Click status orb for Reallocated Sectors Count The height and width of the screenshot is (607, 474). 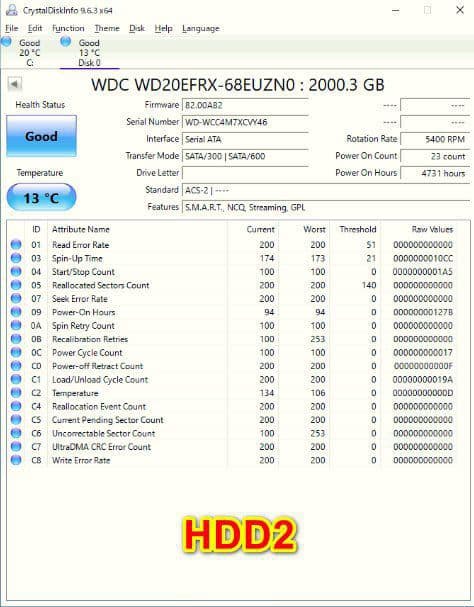(x=16, y=285)
